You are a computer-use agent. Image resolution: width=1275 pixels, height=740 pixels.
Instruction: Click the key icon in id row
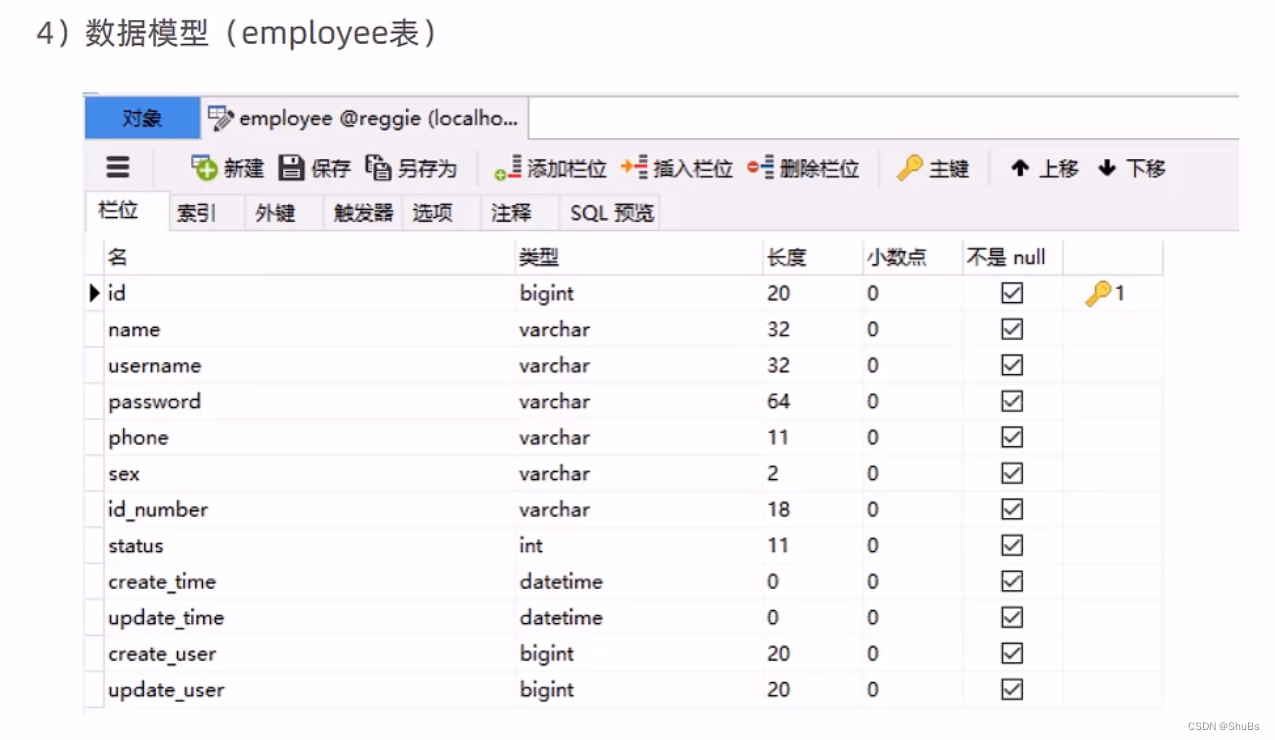[1098, 294]
